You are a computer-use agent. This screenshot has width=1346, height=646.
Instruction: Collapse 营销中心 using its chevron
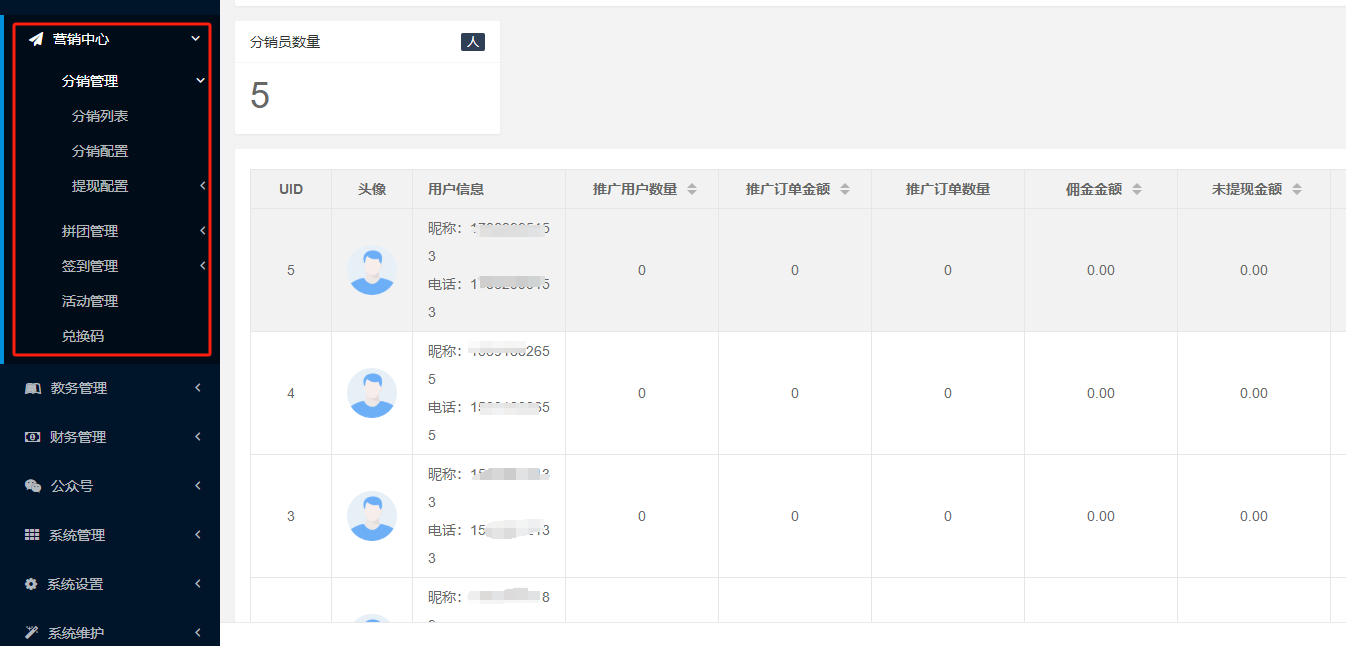pyautogui.click(x=196, y=39)
